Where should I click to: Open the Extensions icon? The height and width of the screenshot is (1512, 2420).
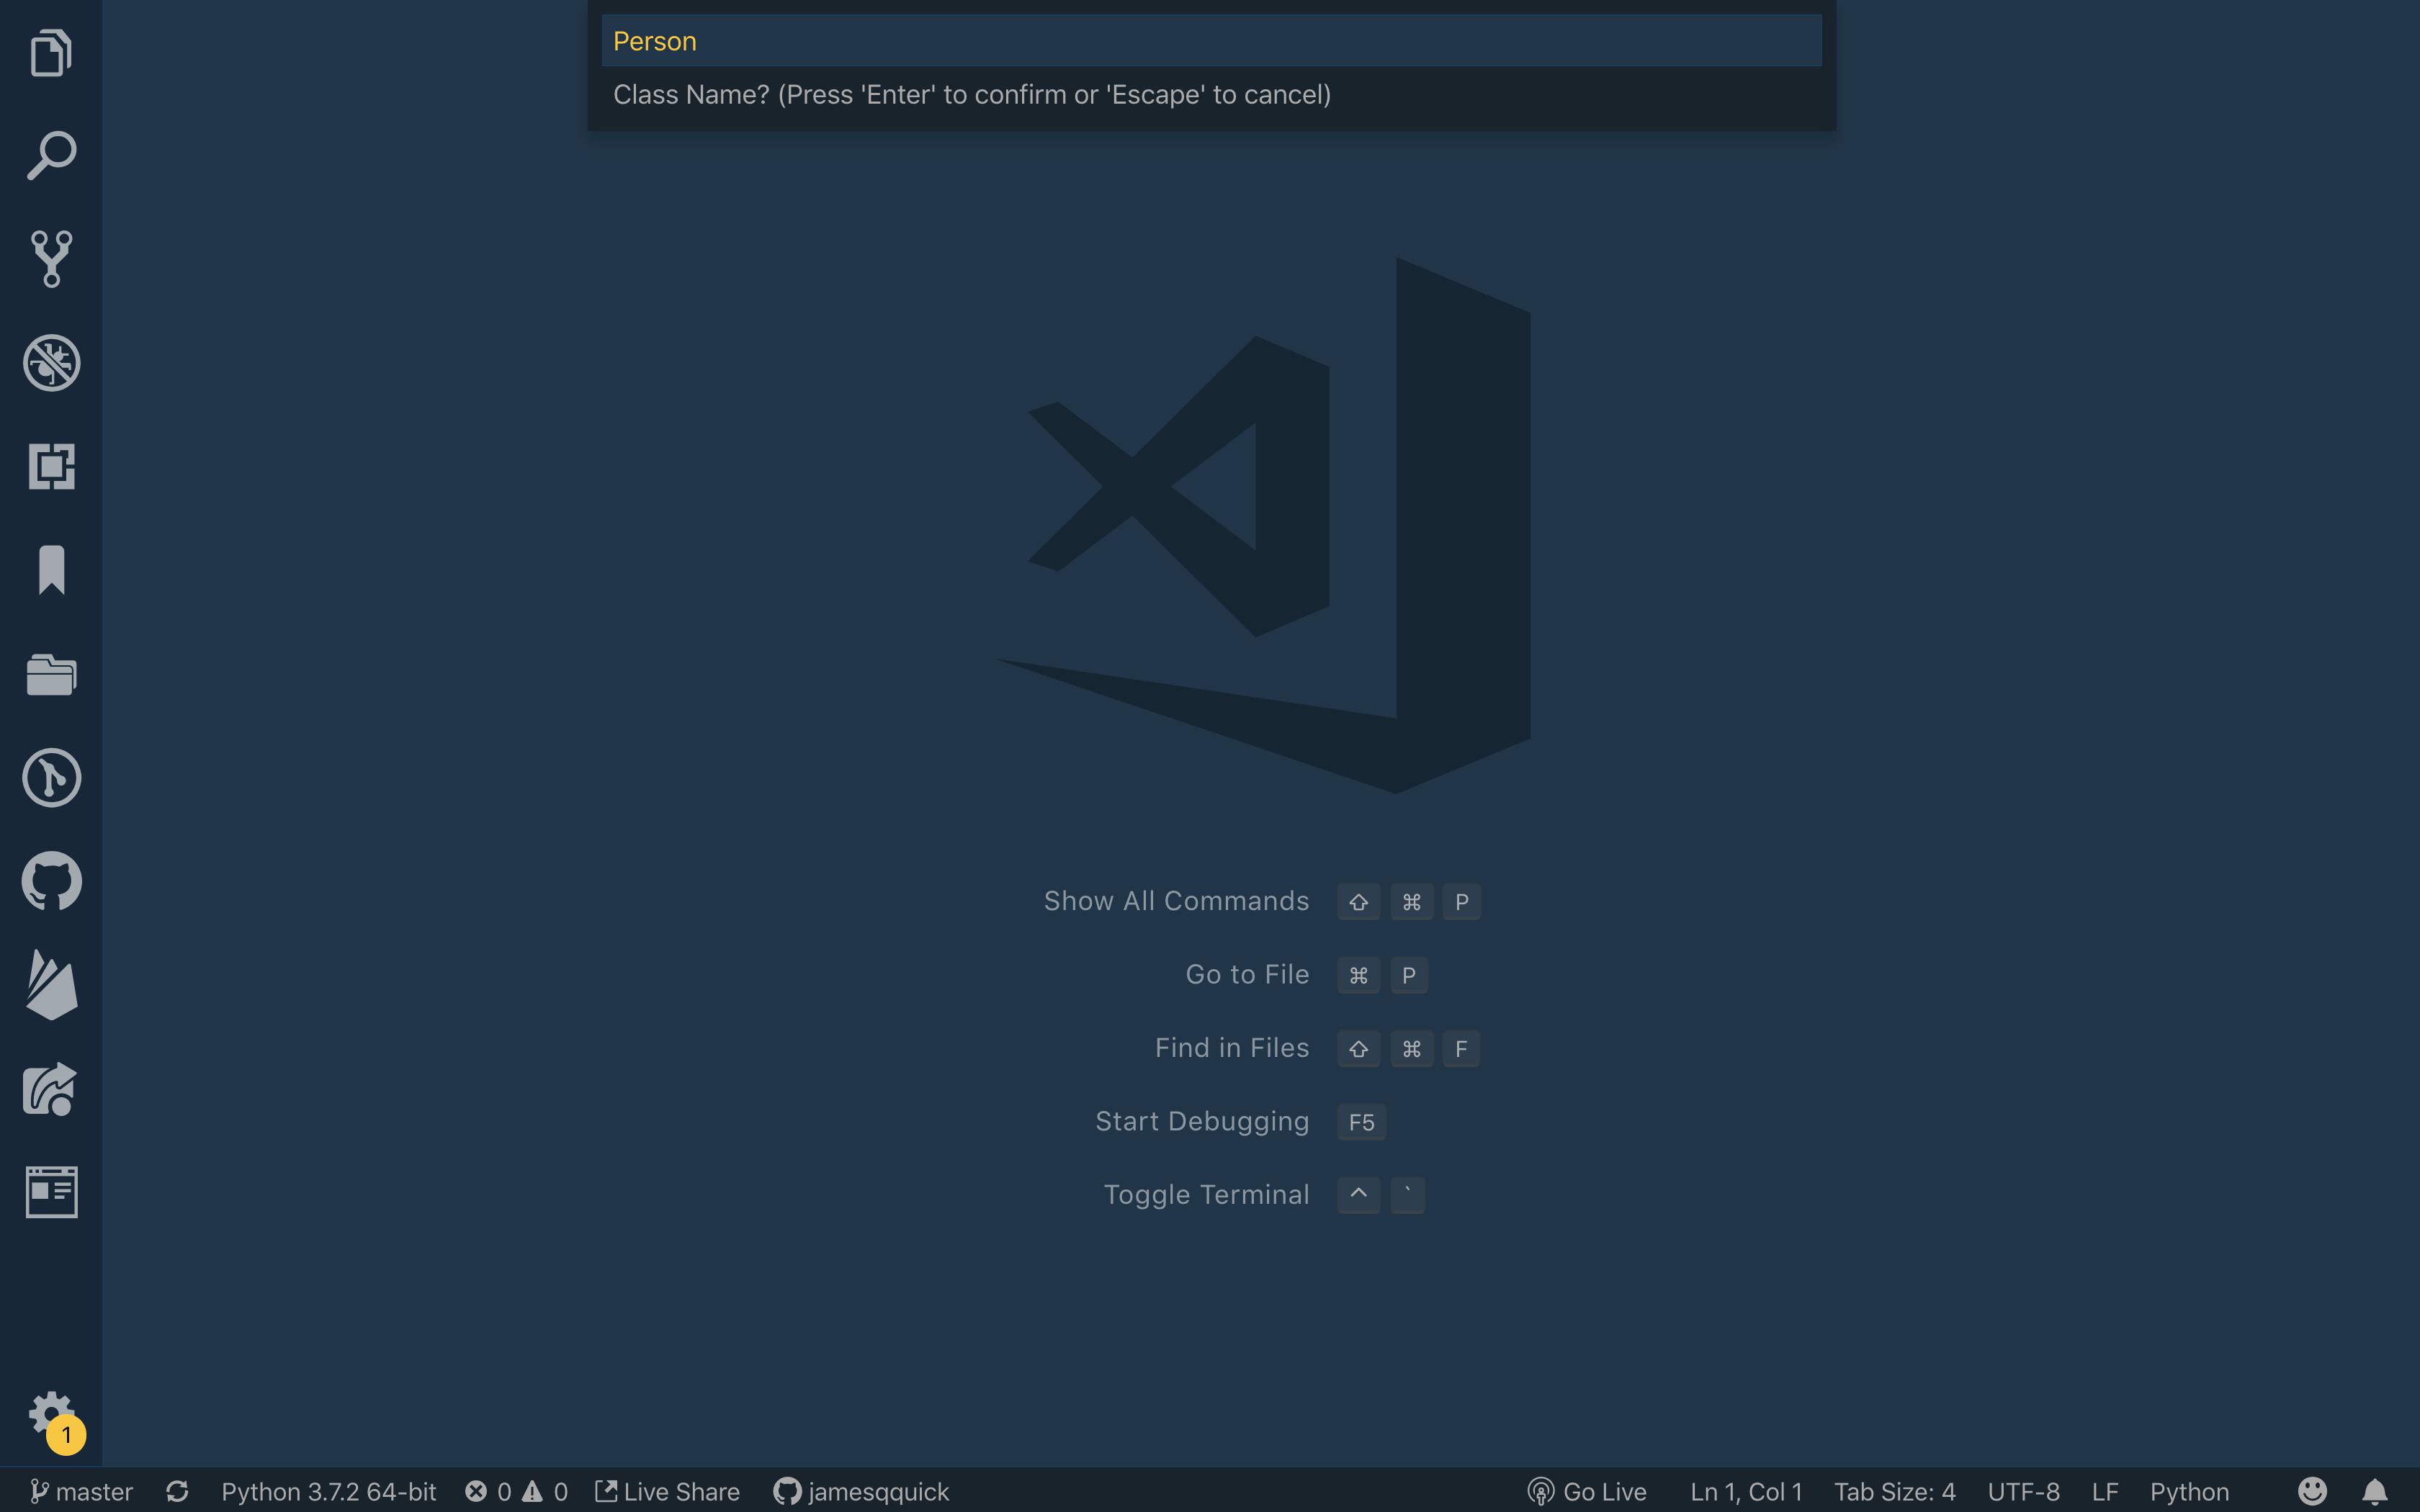coord(51,466)
